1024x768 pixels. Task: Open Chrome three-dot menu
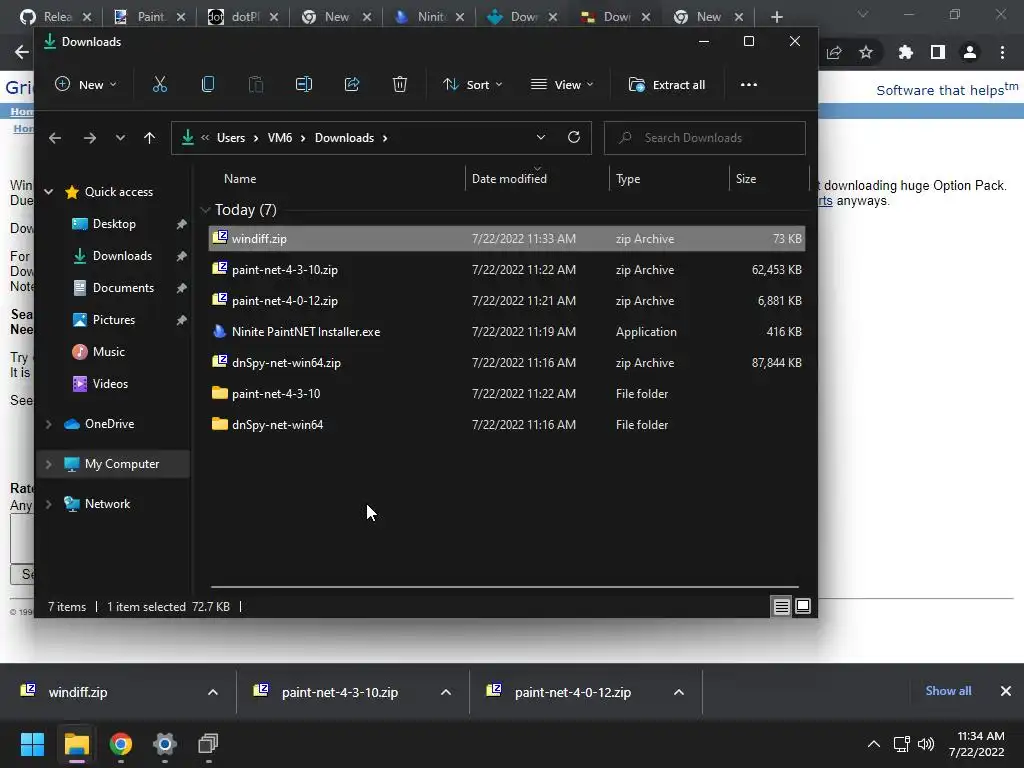pyautogui.click(x=1002, y=52)
